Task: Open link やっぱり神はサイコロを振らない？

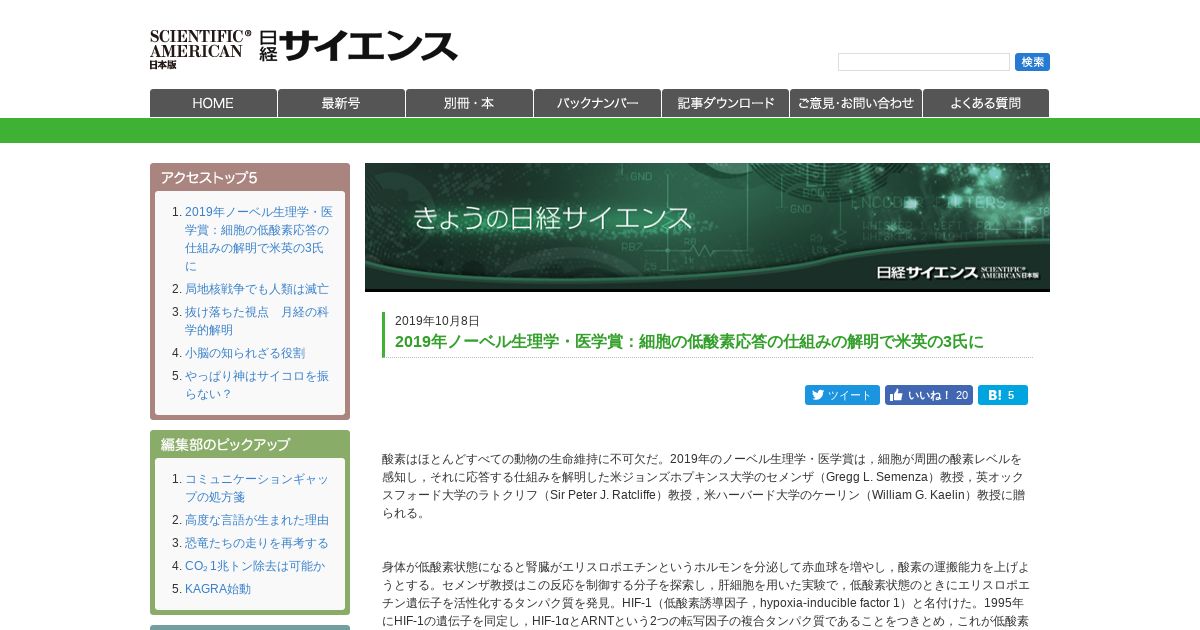Action: pos(257,385)
